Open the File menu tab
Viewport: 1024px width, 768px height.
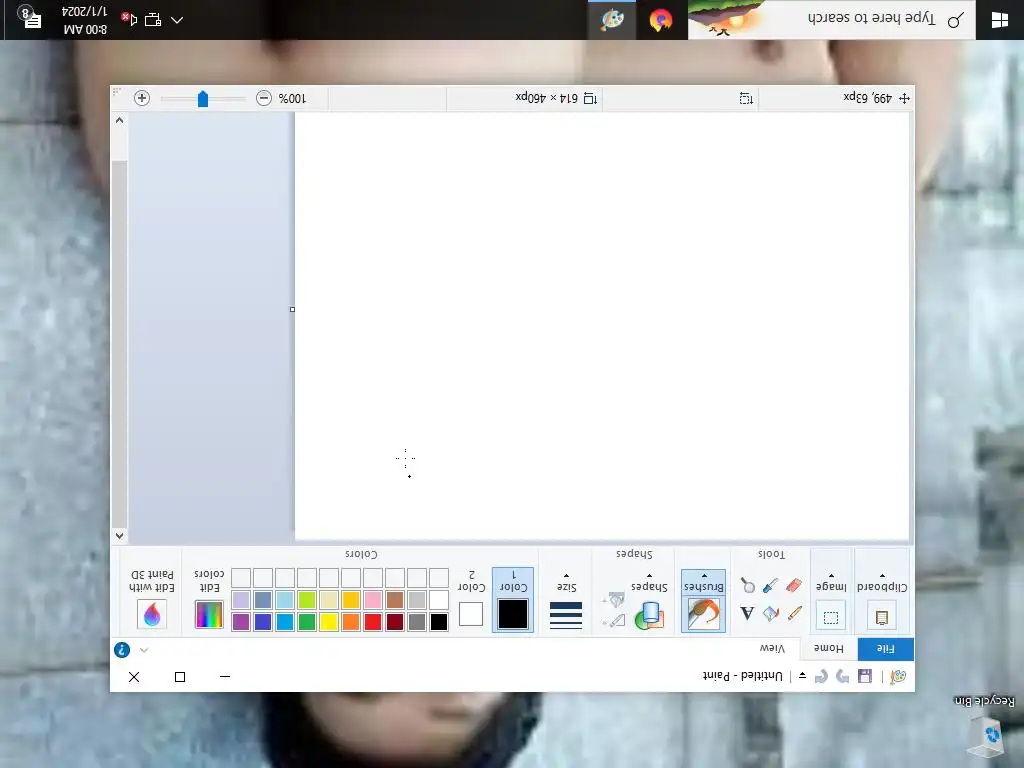(x=886, y=648)
